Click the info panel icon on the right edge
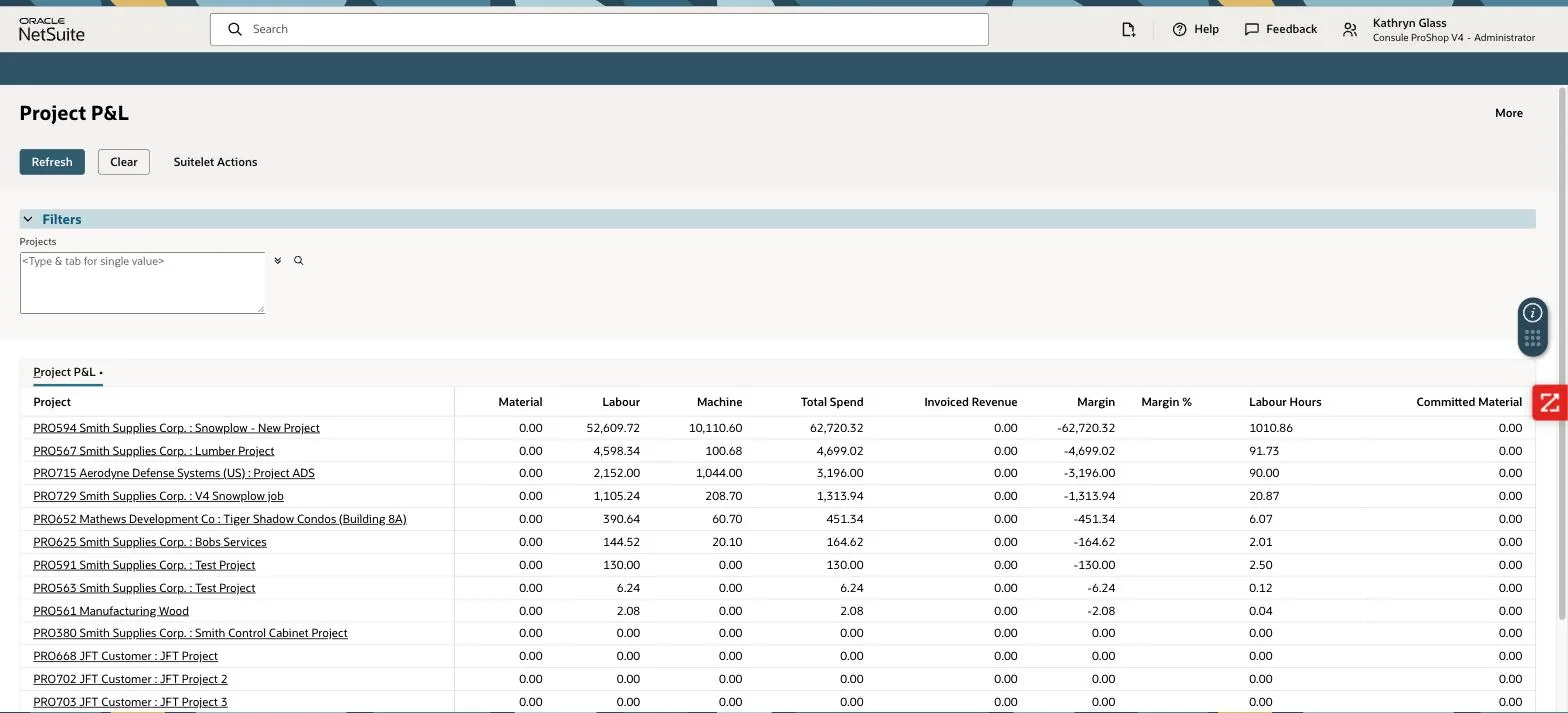This screenshot has width=1568, height=713. 1532,313
